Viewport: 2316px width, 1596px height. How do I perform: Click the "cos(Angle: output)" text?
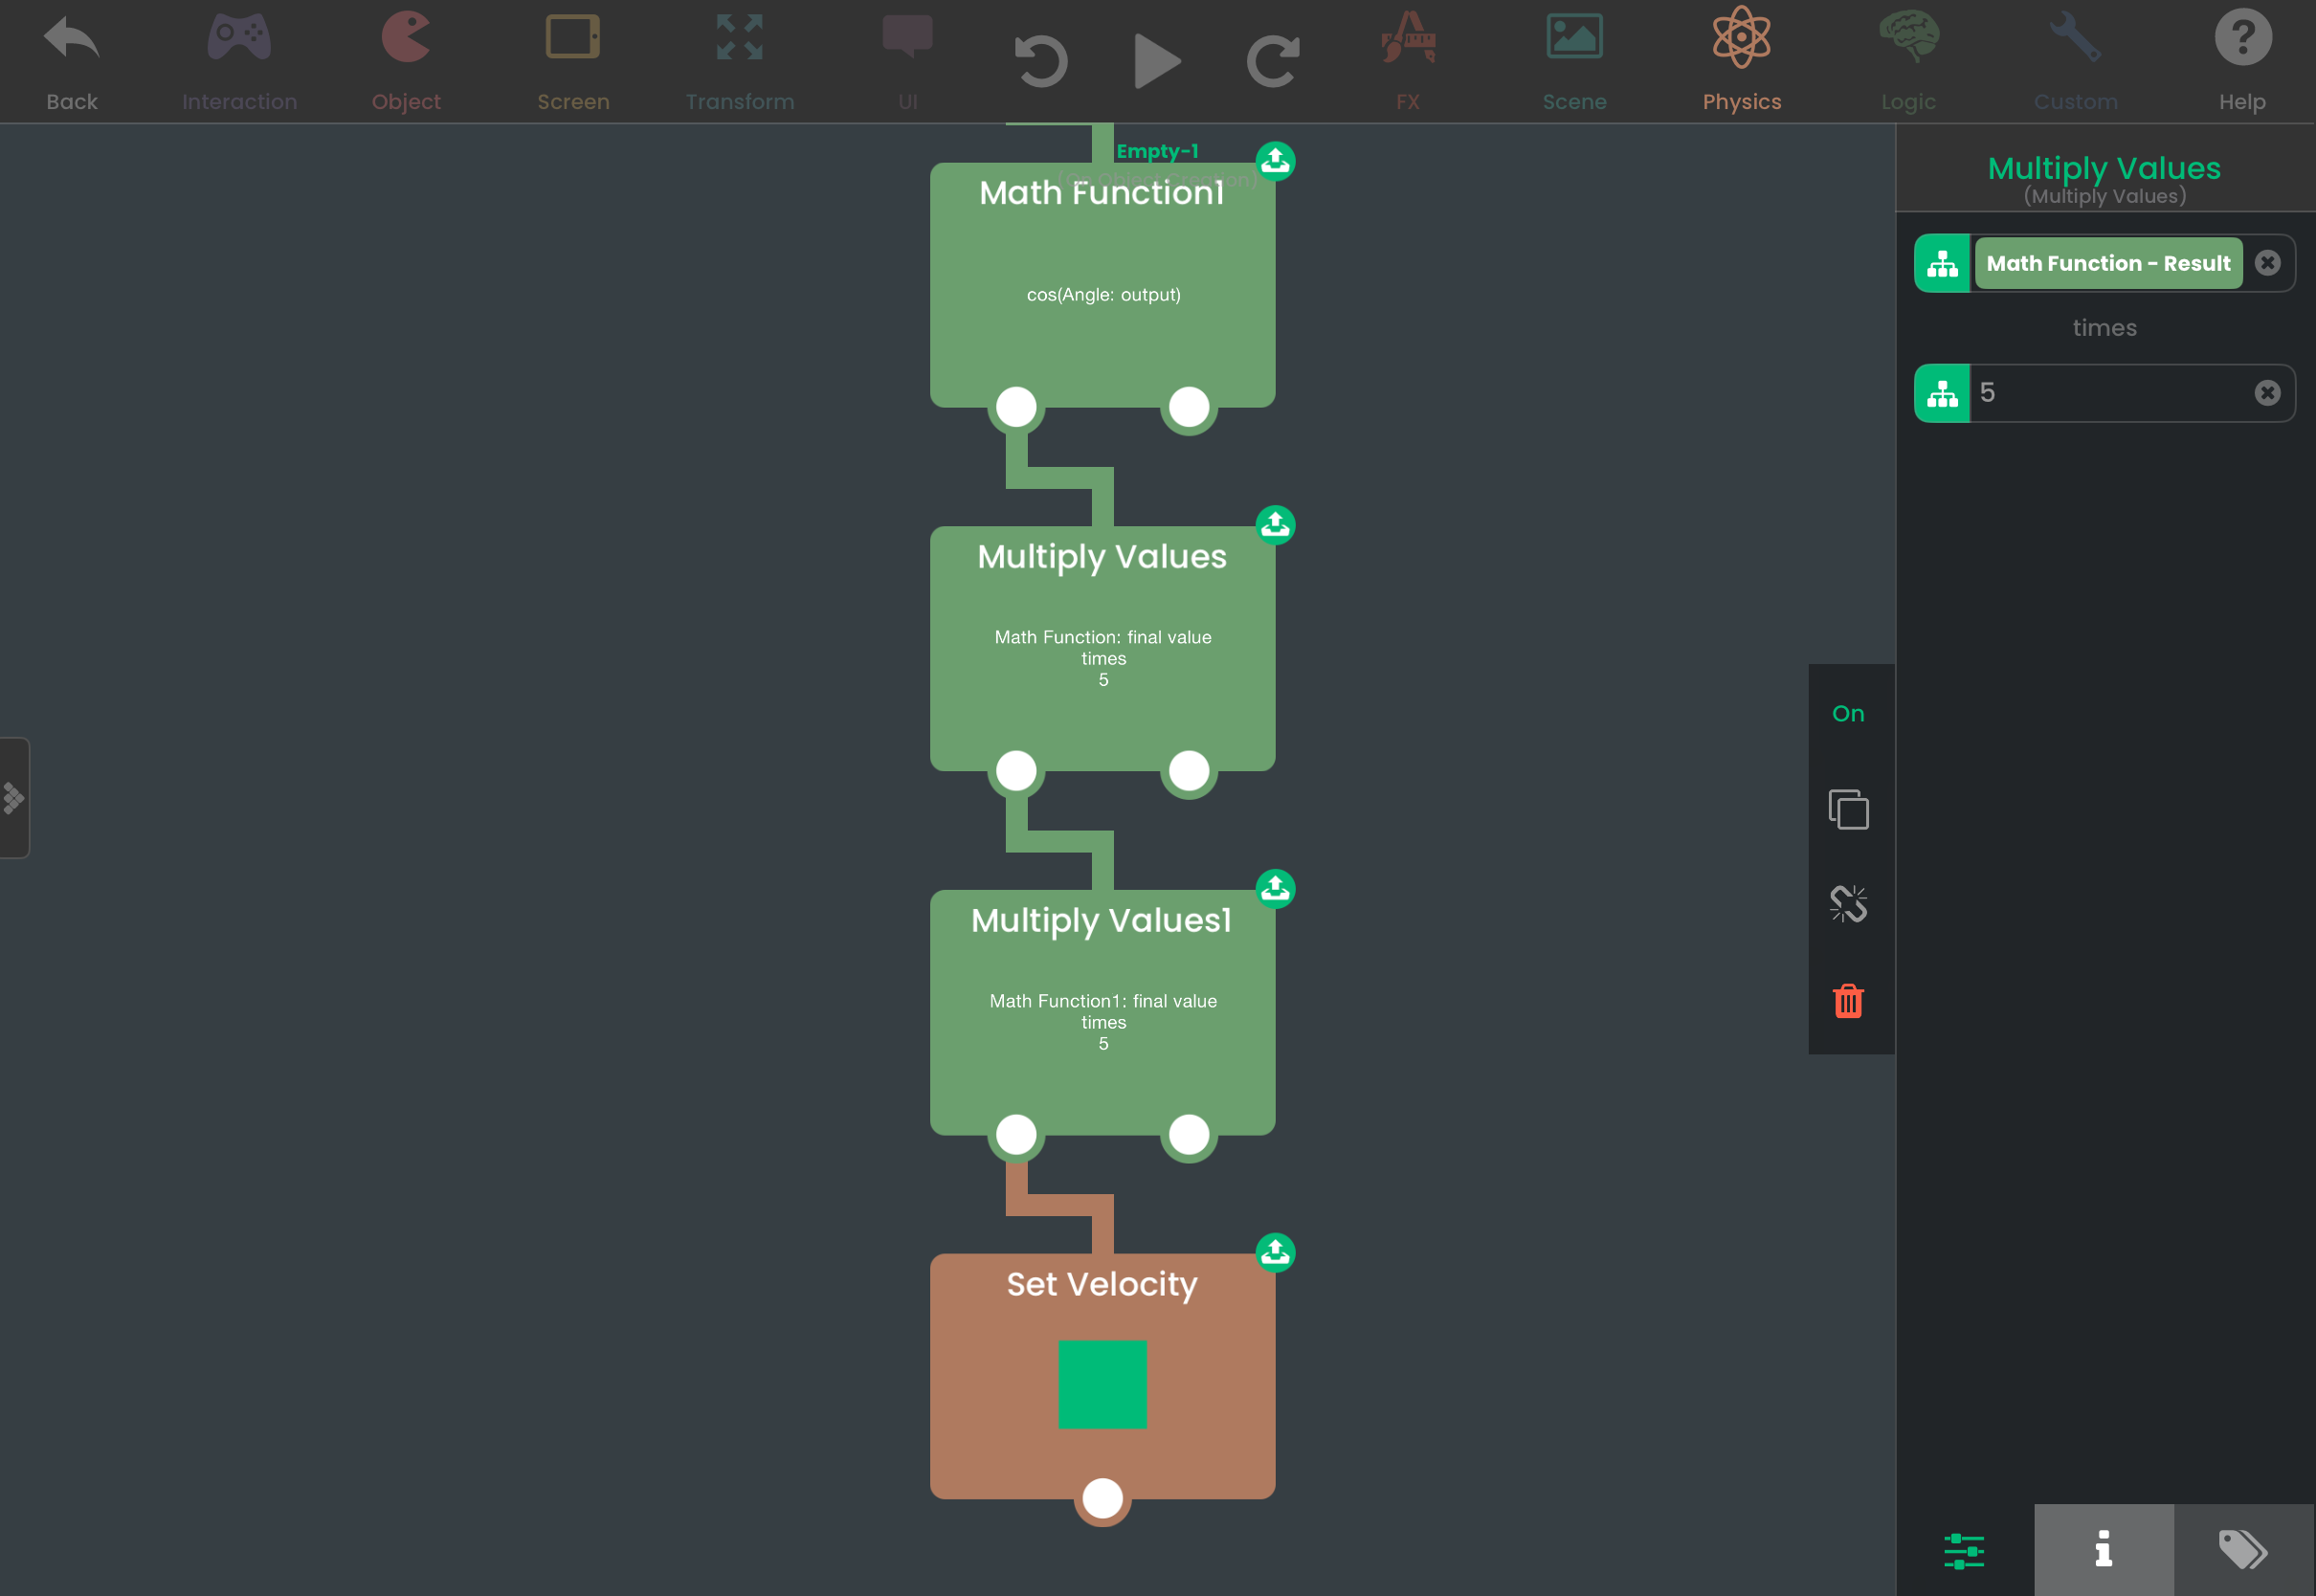[1103, 295]
